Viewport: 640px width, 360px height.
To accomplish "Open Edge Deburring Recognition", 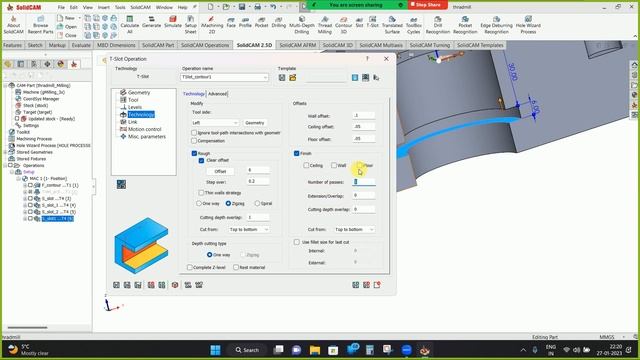I will [496, 25].
